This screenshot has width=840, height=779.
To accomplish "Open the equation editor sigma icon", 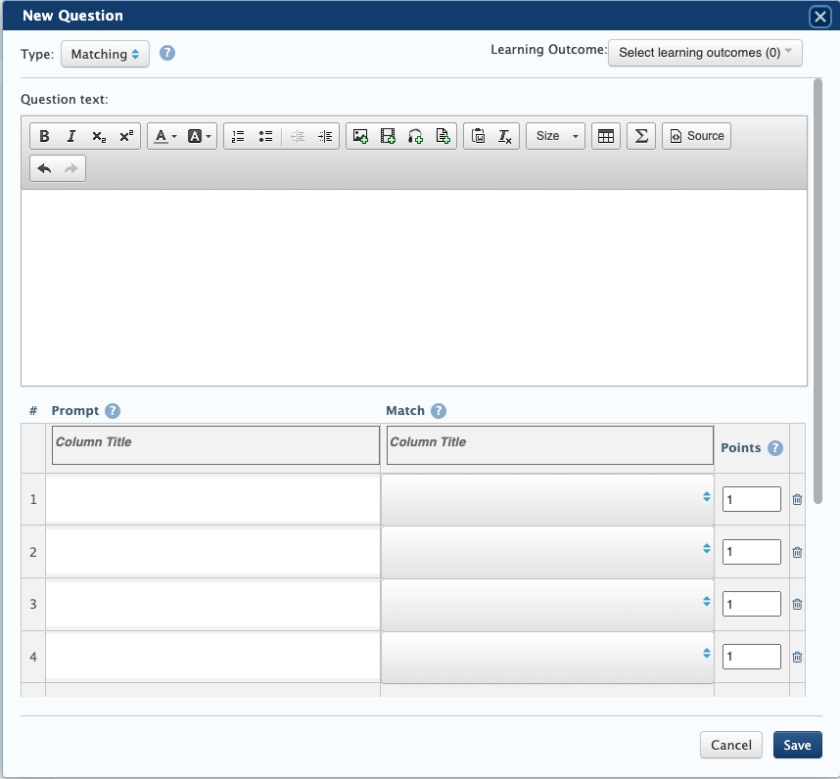I will pyautogui.click(x=642, y=137).
